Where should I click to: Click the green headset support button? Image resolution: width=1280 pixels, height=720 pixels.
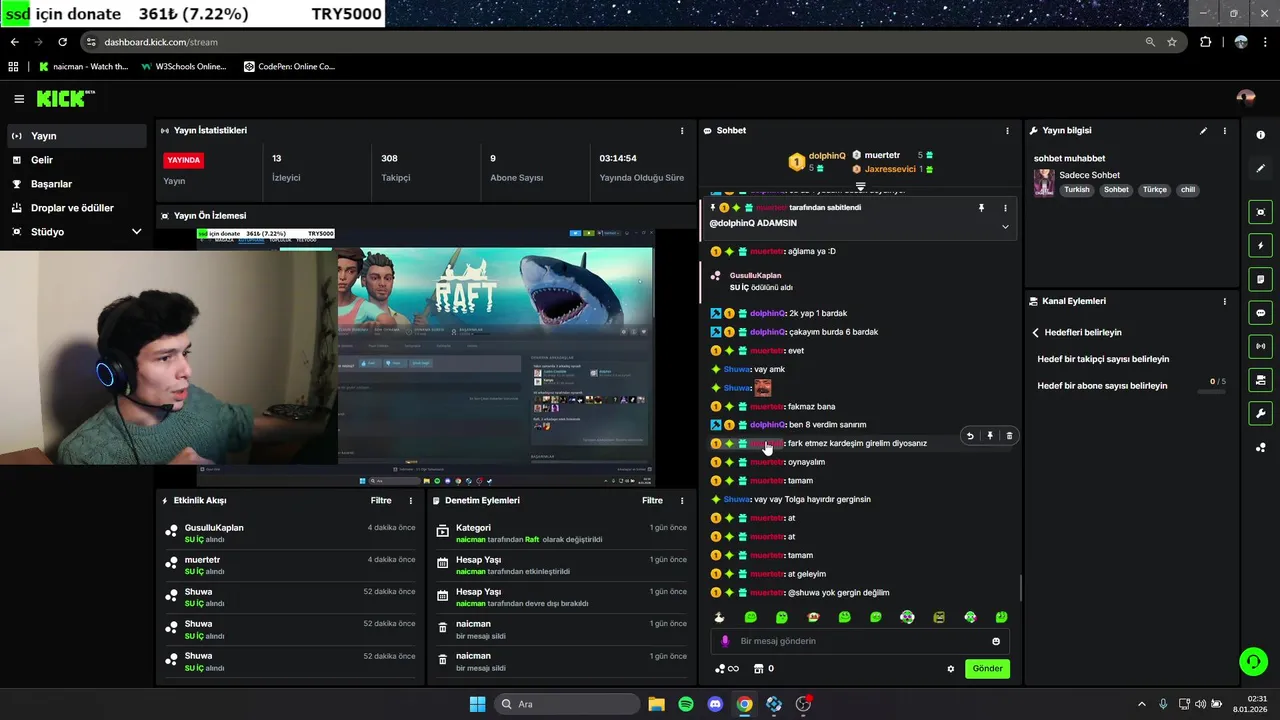coord(1253,661)
